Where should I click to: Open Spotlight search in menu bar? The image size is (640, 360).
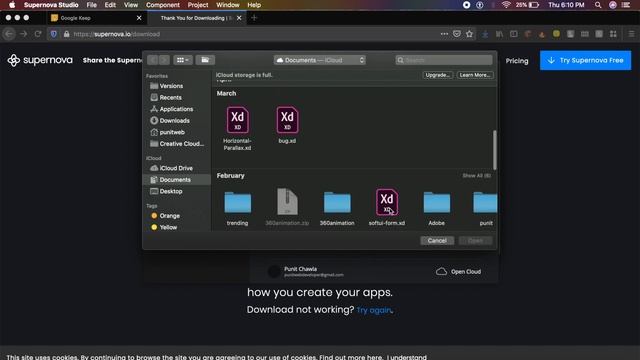pos(598,5)
